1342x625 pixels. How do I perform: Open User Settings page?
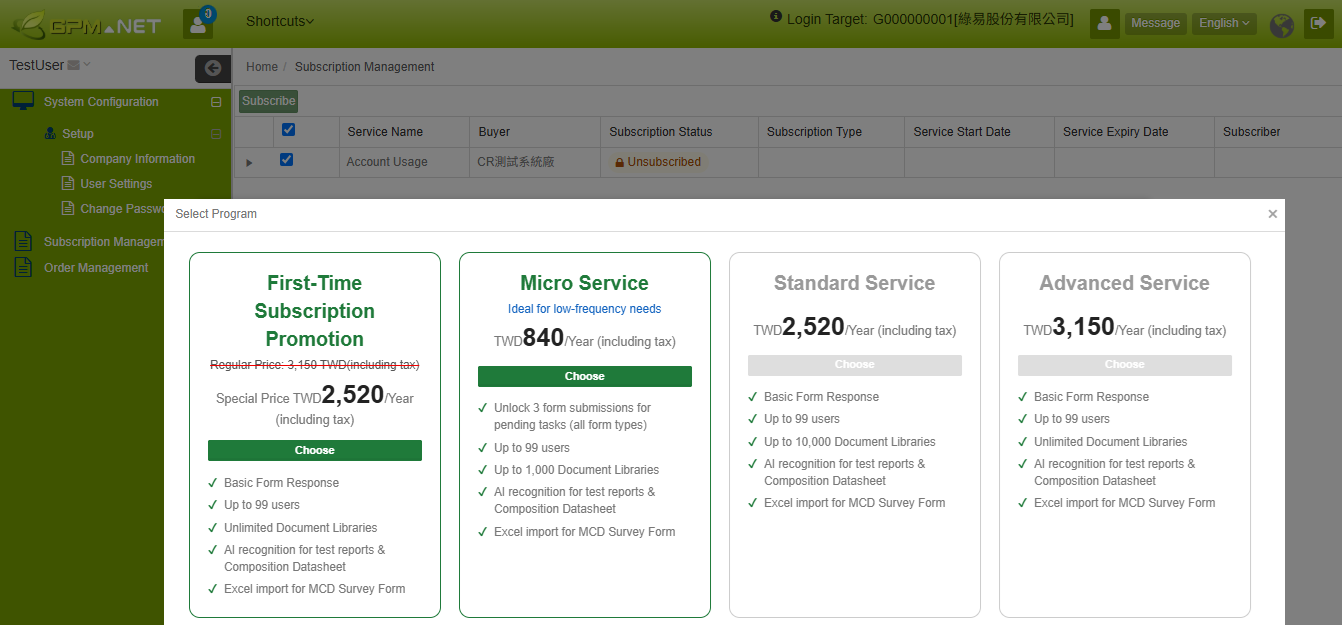pos(116,184)
